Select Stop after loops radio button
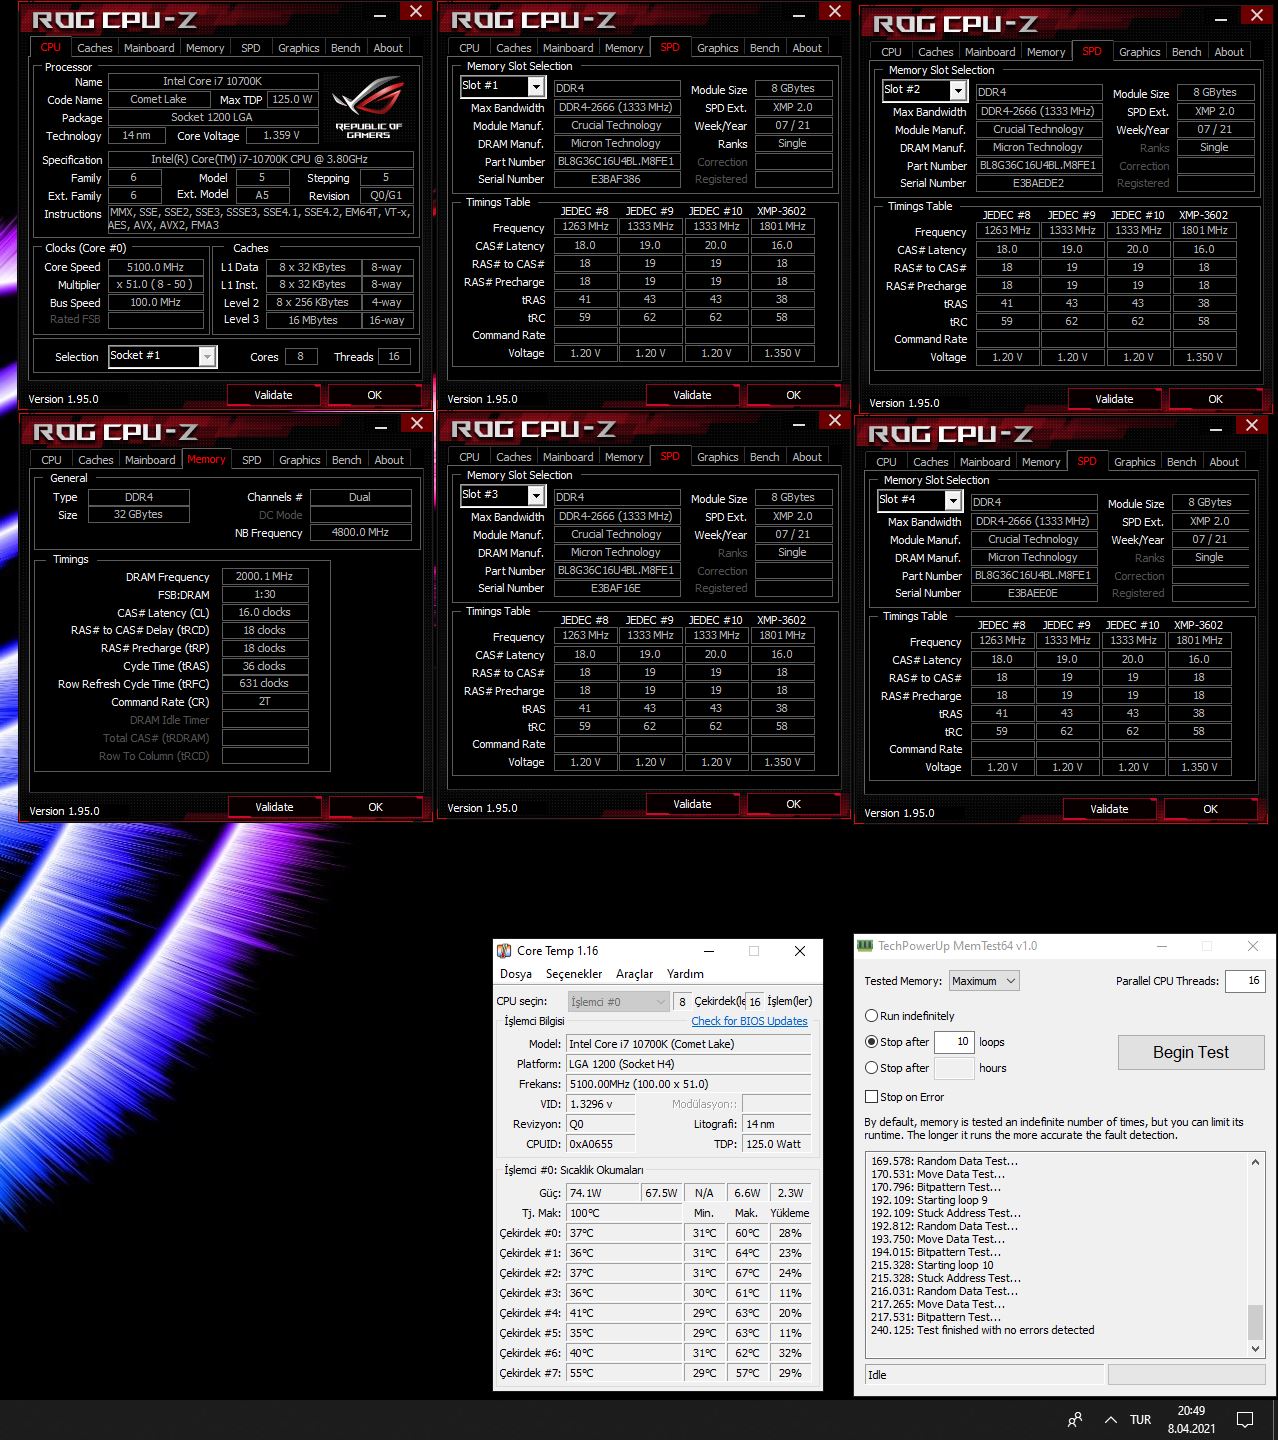The height and width of the screenshot is (1440, 1278). coord(871,1041)
